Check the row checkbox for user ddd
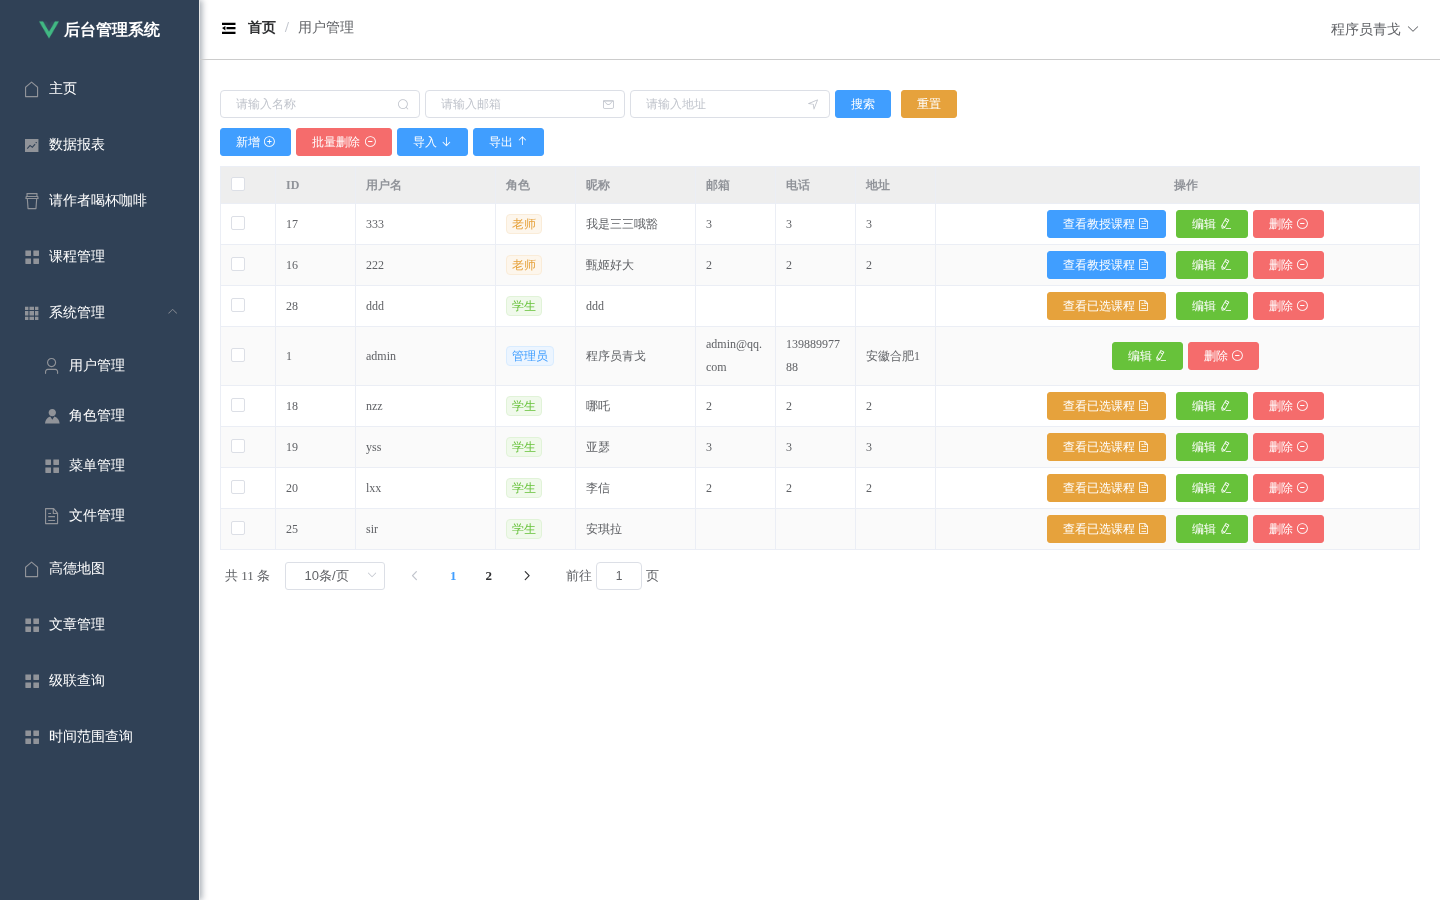Screen dimensions: 1440x900 pyautogui.click(x=238, y=305)
